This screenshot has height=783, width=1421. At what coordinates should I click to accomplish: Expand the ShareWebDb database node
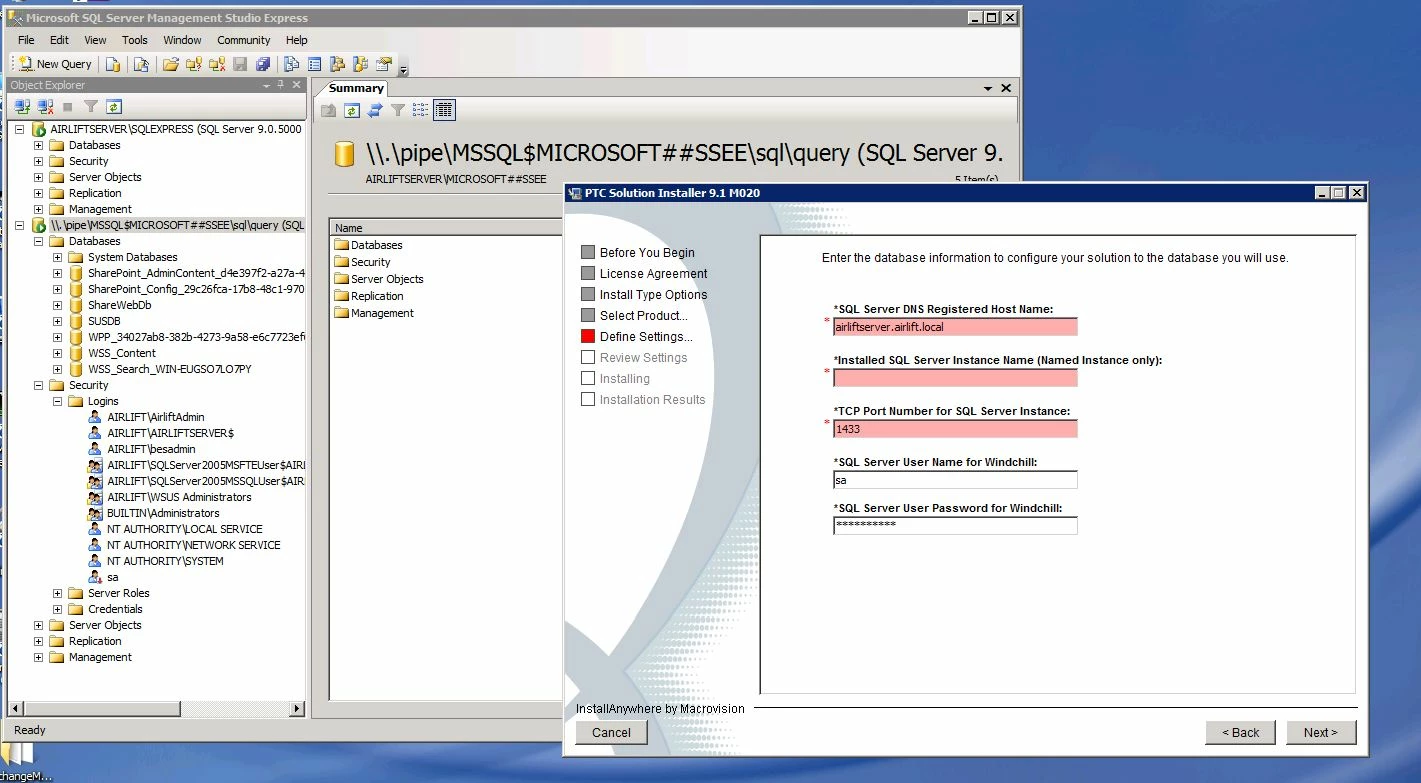[58, 305]
